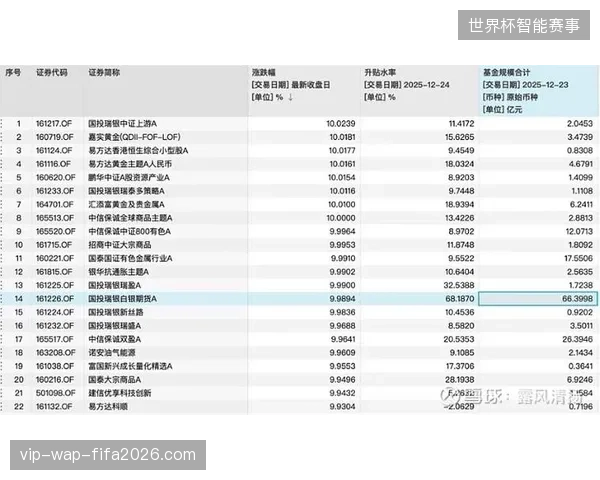This screenshot has width=600, height=480.
Task: Select fund name 国投瑞银白银期货A
Action: (122, 299)
